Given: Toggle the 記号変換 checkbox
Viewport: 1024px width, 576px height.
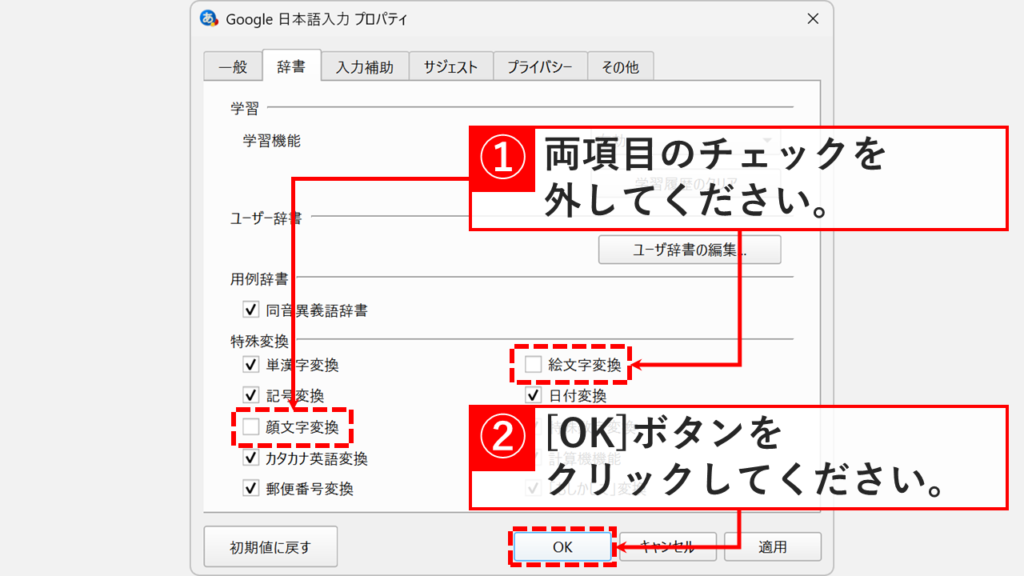Looking at the screenshot, I should pos(251,395).
